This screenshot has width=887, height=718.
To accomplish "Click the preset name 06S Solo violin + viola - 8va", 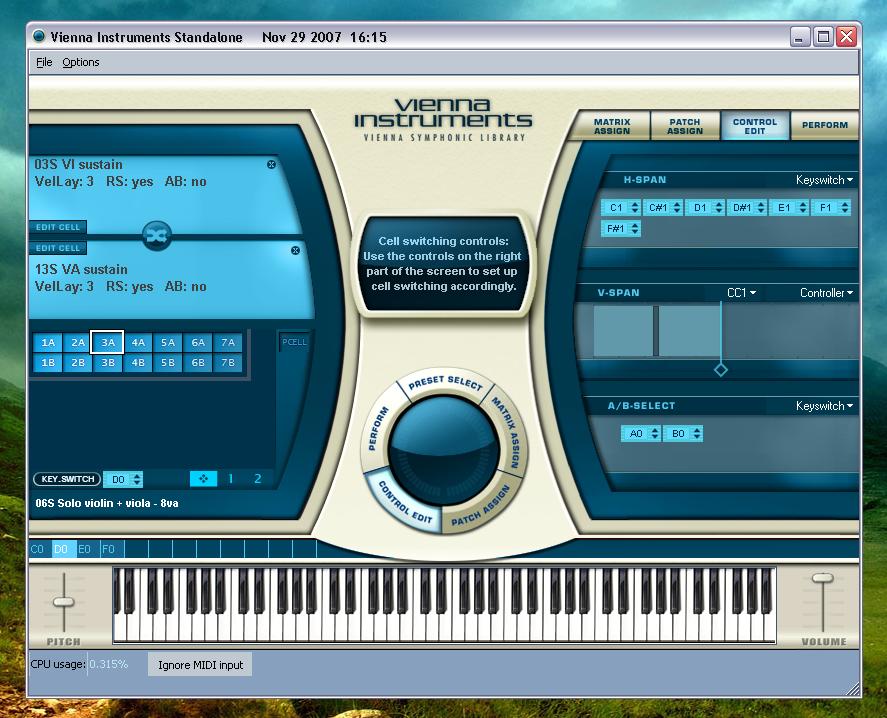I will point(107,503).
